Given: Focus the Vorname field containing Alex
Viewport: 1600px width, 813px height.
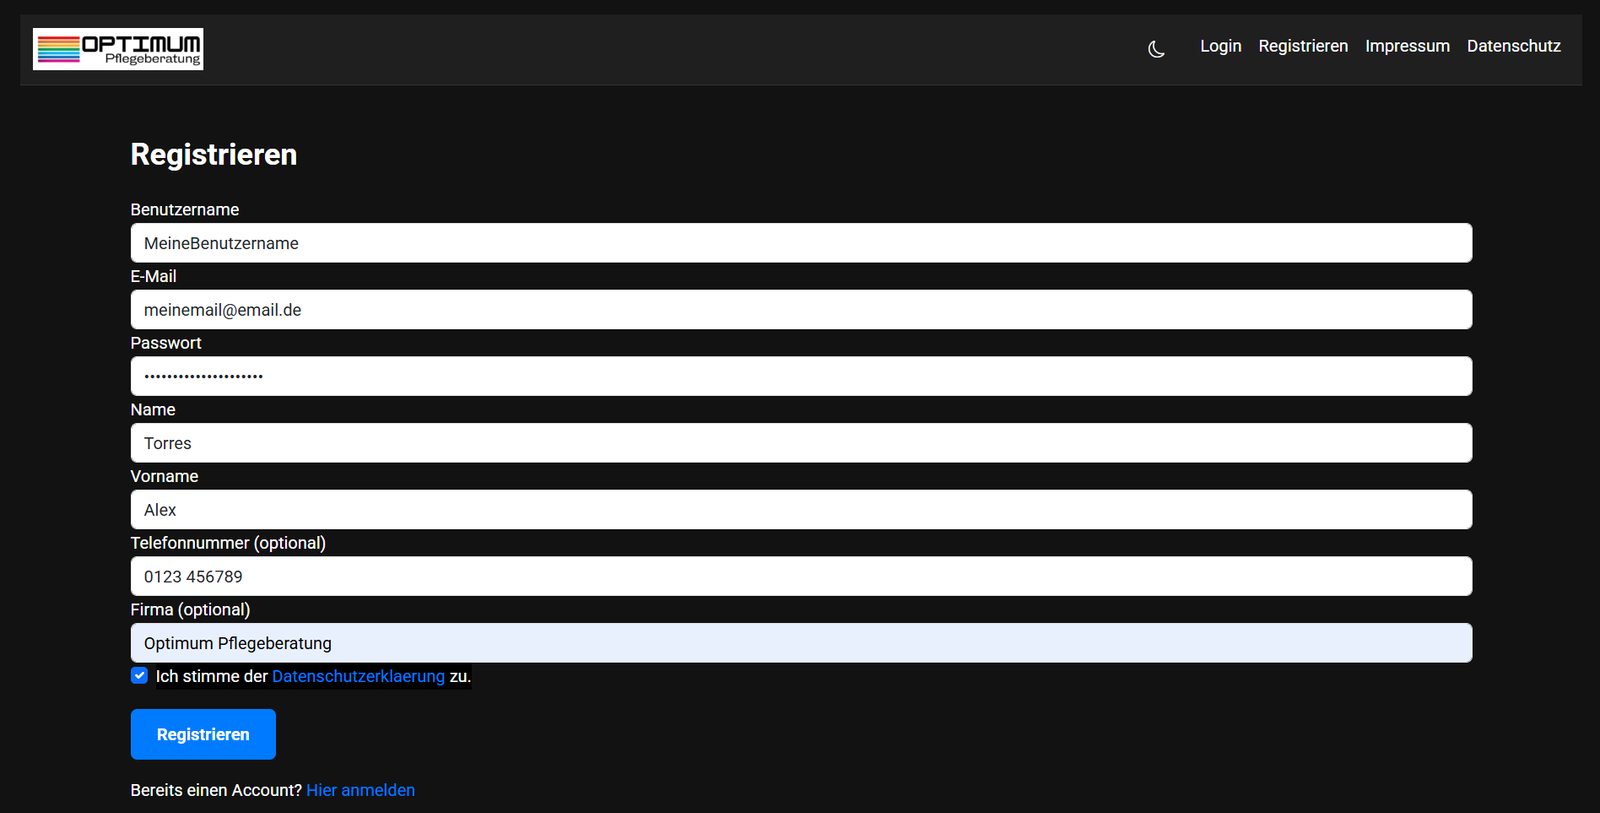Looking at the screenshot, I should [800, 510].
